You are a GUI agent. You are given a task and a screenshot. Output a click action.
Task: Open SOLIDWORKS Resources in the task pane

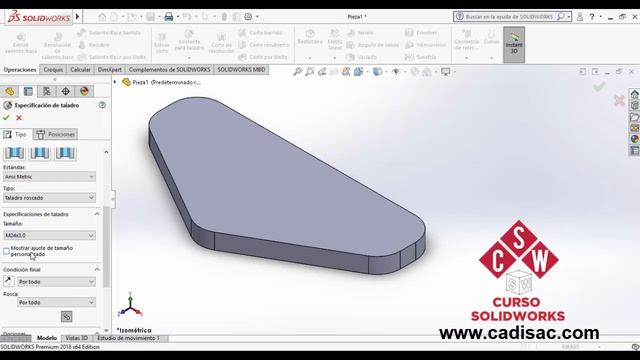click(634, 94)
